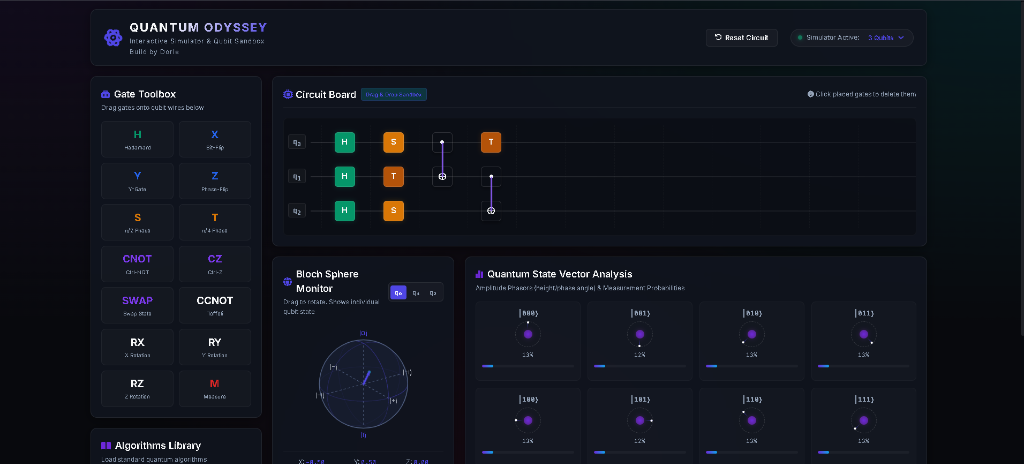
Task: Click the Bloch Sphere Monitor globe icon
Action: click(287, 282)
